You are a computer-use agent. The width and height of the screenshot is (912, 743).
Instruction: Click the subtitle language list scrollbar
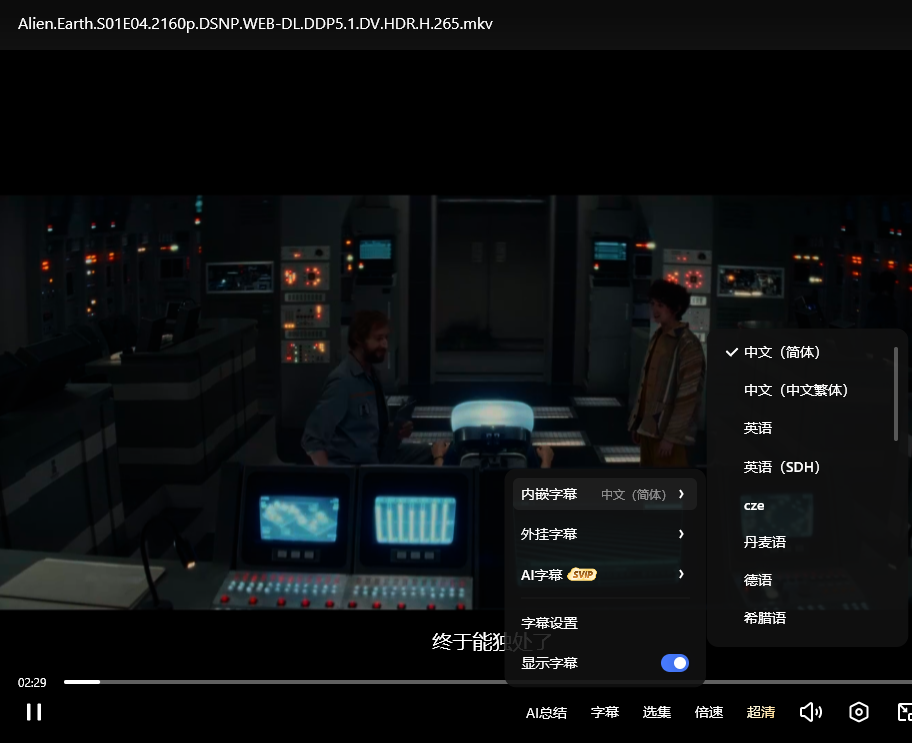point(896,394)
